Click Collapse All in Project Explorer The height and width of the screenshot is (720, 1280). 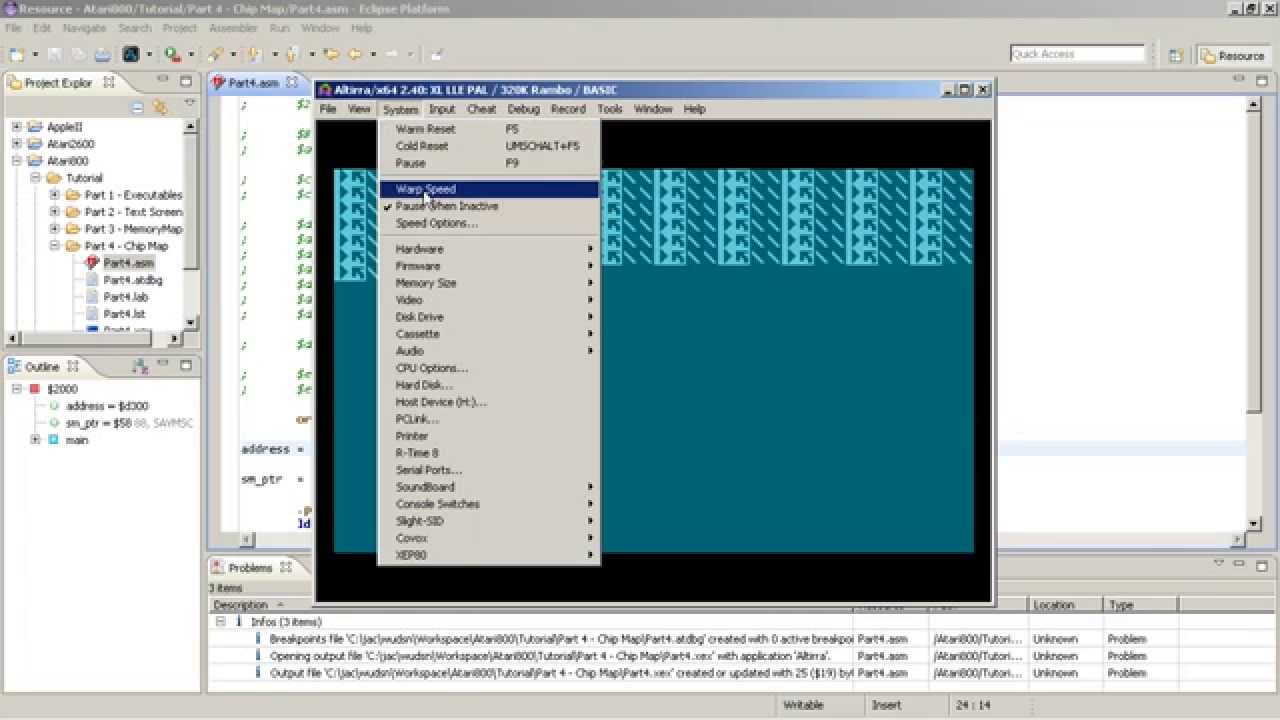click(138, 107)
